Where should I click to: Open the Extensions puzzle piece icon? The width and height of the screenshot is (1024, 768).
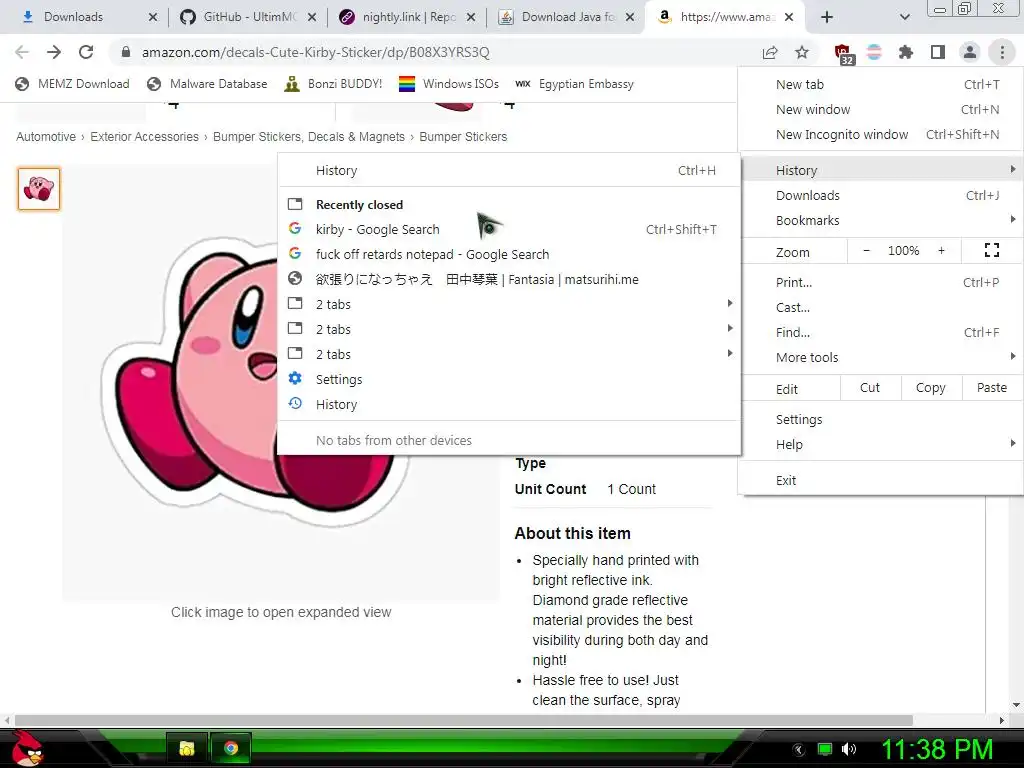[x=906, y=52]
